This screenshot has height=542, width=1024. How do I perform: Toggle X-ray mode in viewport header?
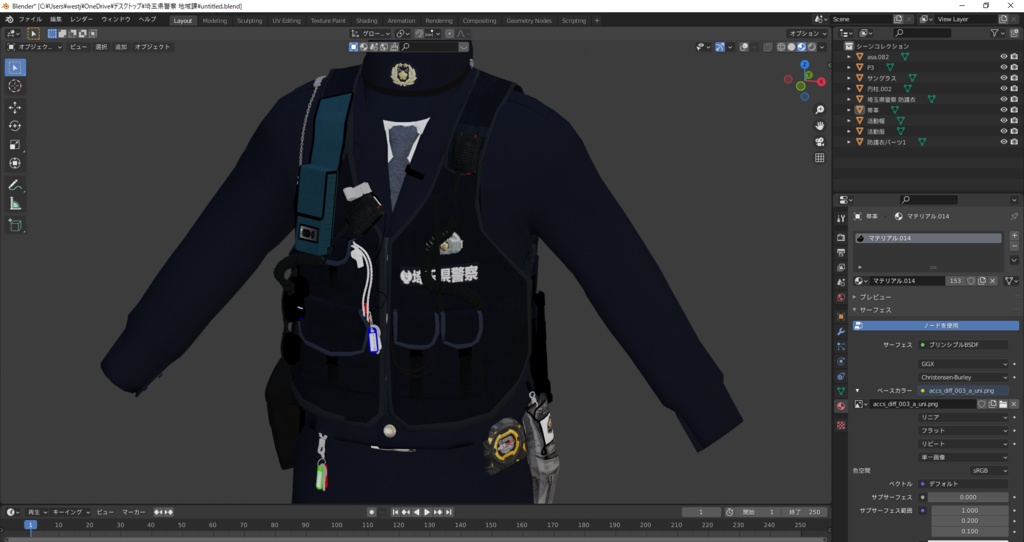[768, 47]
